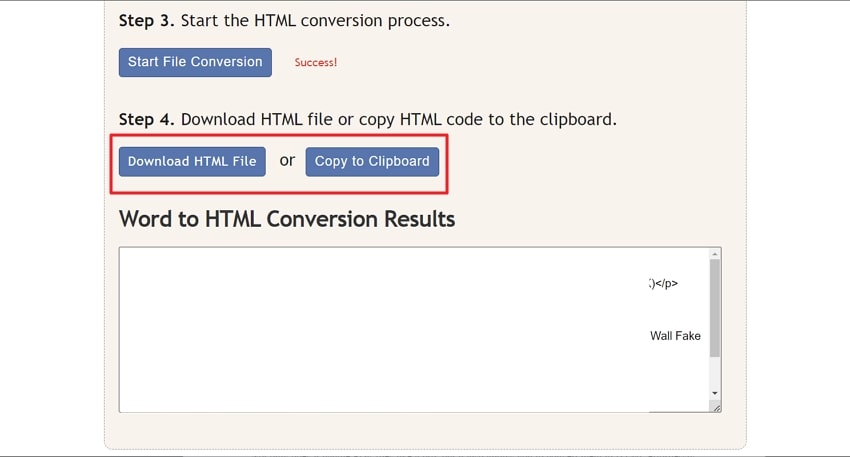Click the results box scroll-up arrow

[715, 255]
